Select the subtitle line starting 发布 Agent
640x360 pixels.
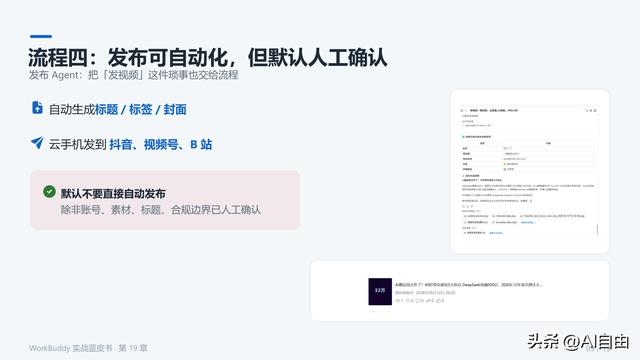click(133, 75)
